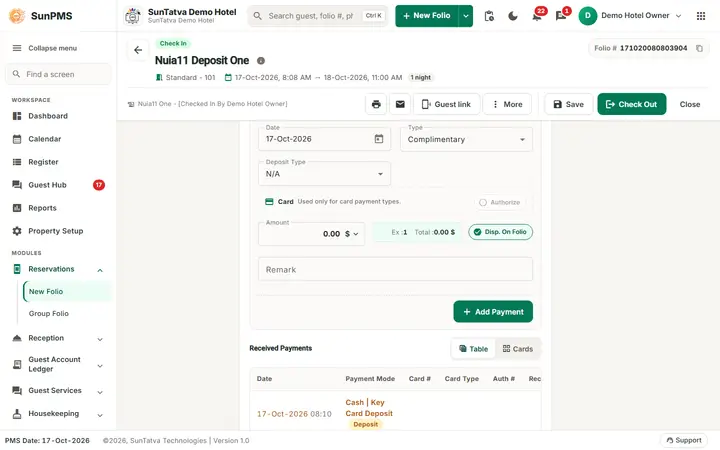Viewport: 720px width, 450px height.
Task: Open the New Folio dropdown arrow
Action: click(x=466, y=16)
